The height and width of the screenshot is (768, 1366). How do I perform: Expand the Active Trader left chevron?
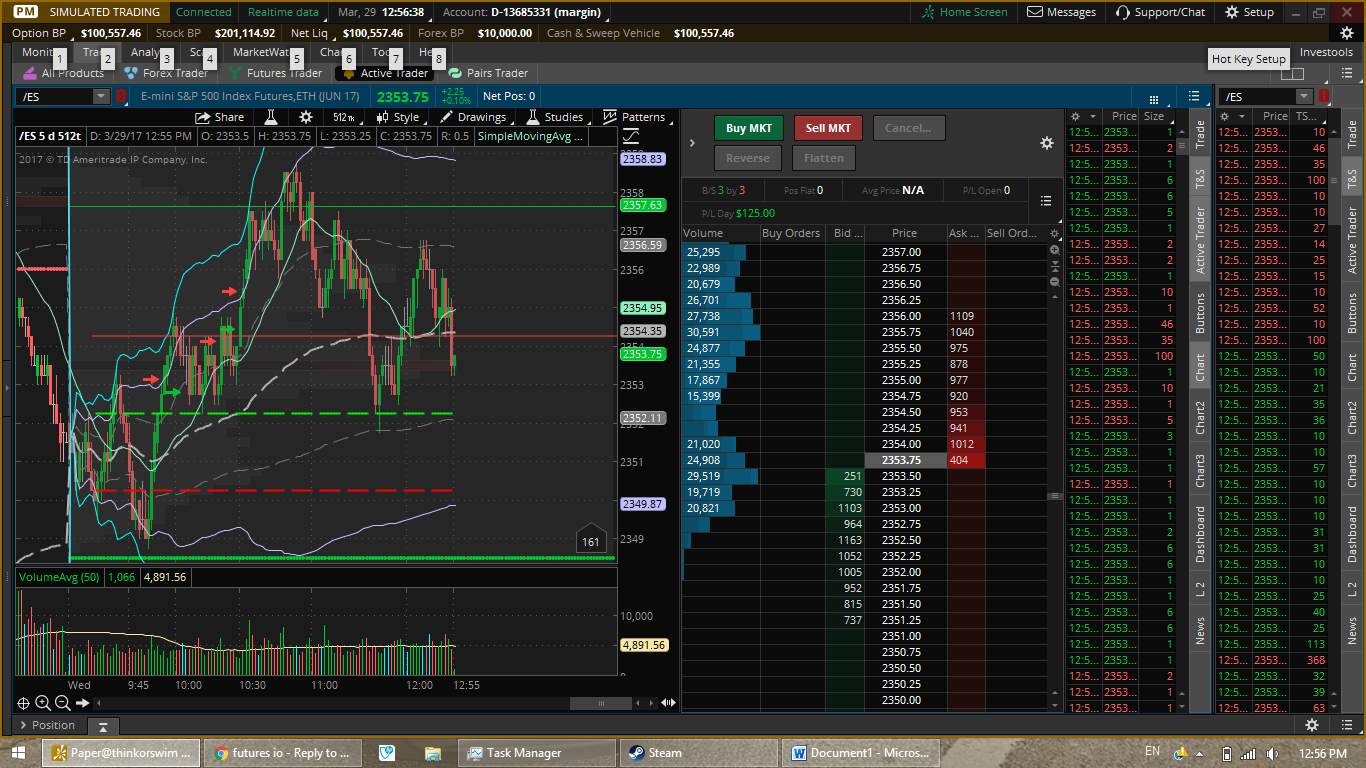pyautogui.click(x=692, y=143)
